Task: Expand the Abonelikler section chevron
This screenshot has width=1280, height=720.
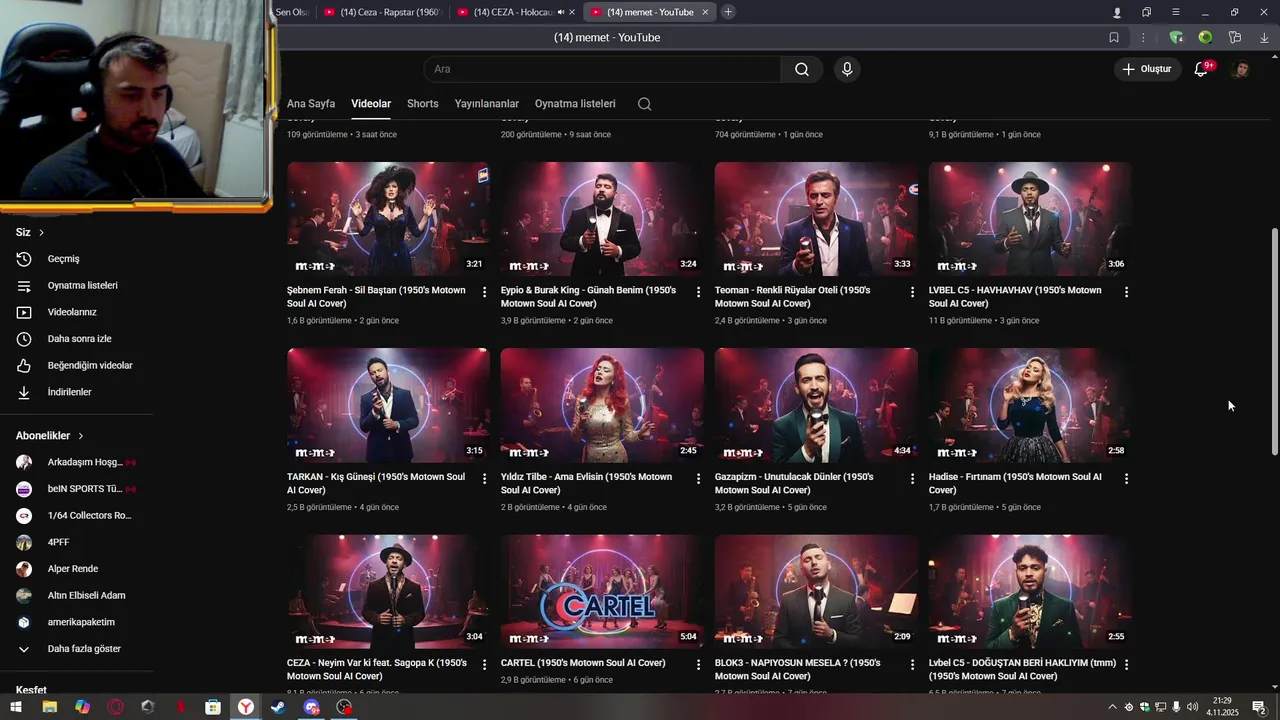Action: click(81, 436)
